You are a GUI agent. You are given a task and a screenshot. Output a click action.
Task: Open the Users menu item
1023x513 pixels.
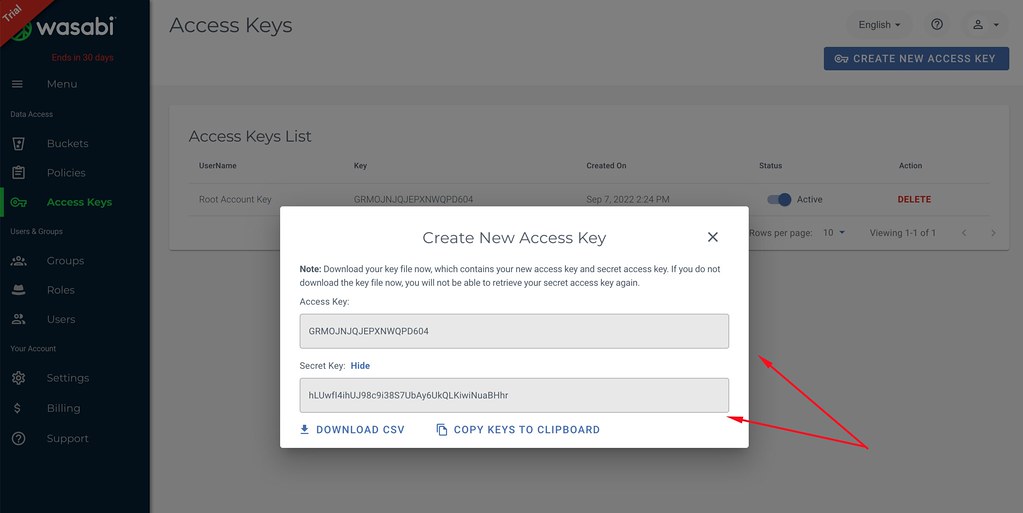tap(61, 320)
